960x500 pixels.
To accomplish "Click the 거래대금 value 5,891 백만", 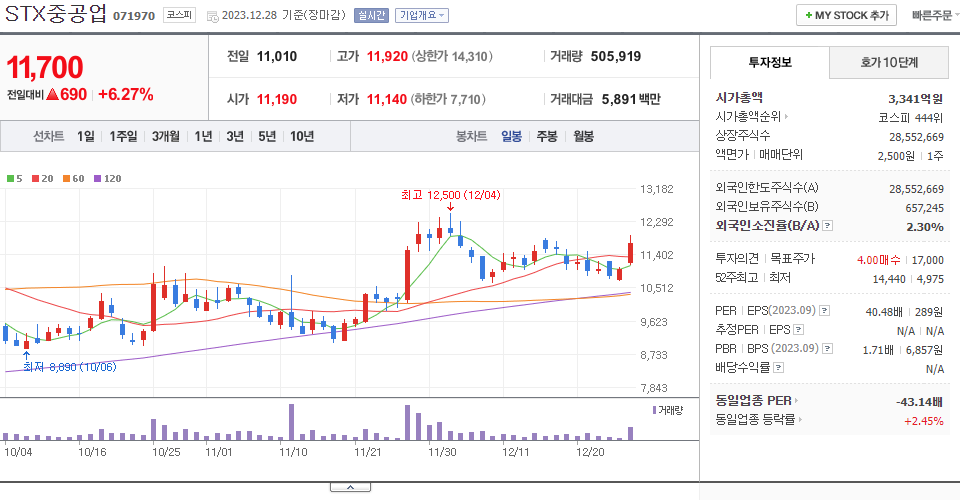I will [631, 99].
